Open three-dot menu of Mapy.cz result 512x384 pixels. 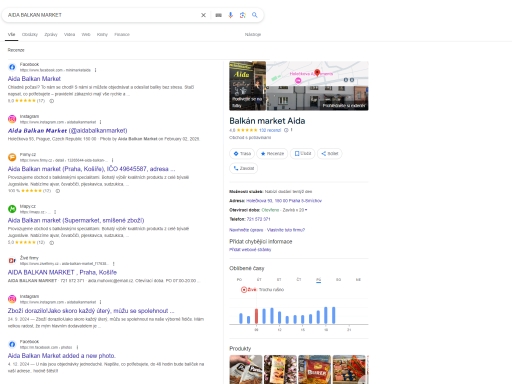[55, 212]
